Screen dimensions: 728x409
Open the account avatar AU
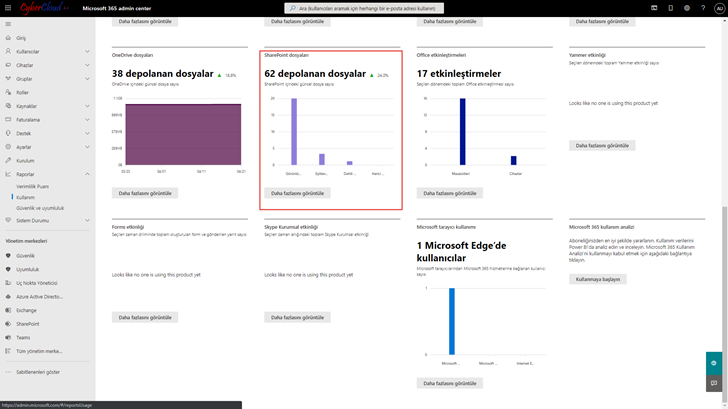click(719, 8)
